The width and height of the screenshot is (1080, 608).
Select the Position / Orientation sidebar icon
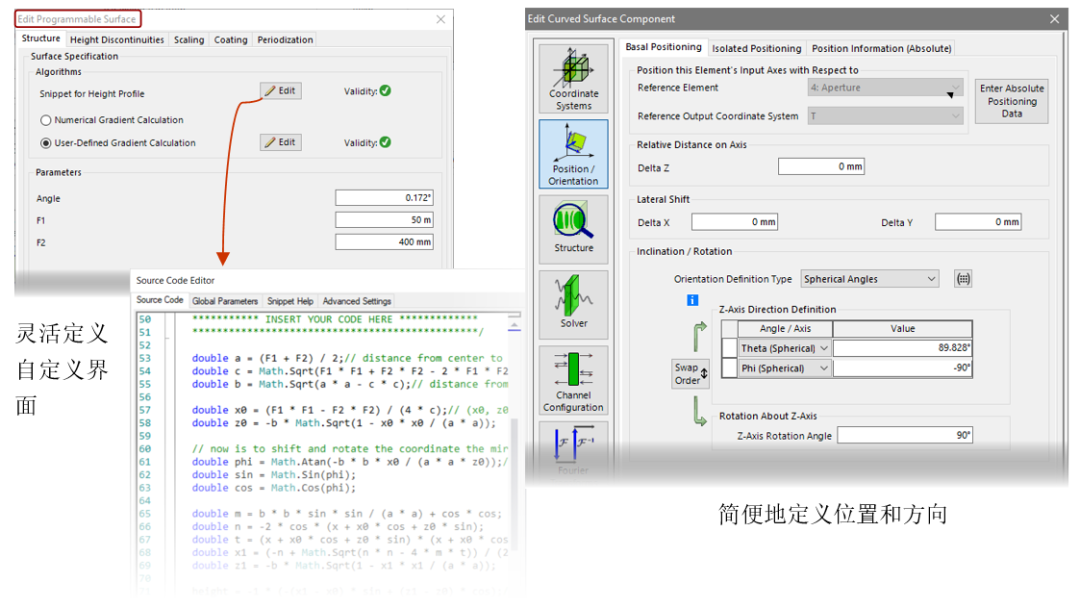click(573, 154)
